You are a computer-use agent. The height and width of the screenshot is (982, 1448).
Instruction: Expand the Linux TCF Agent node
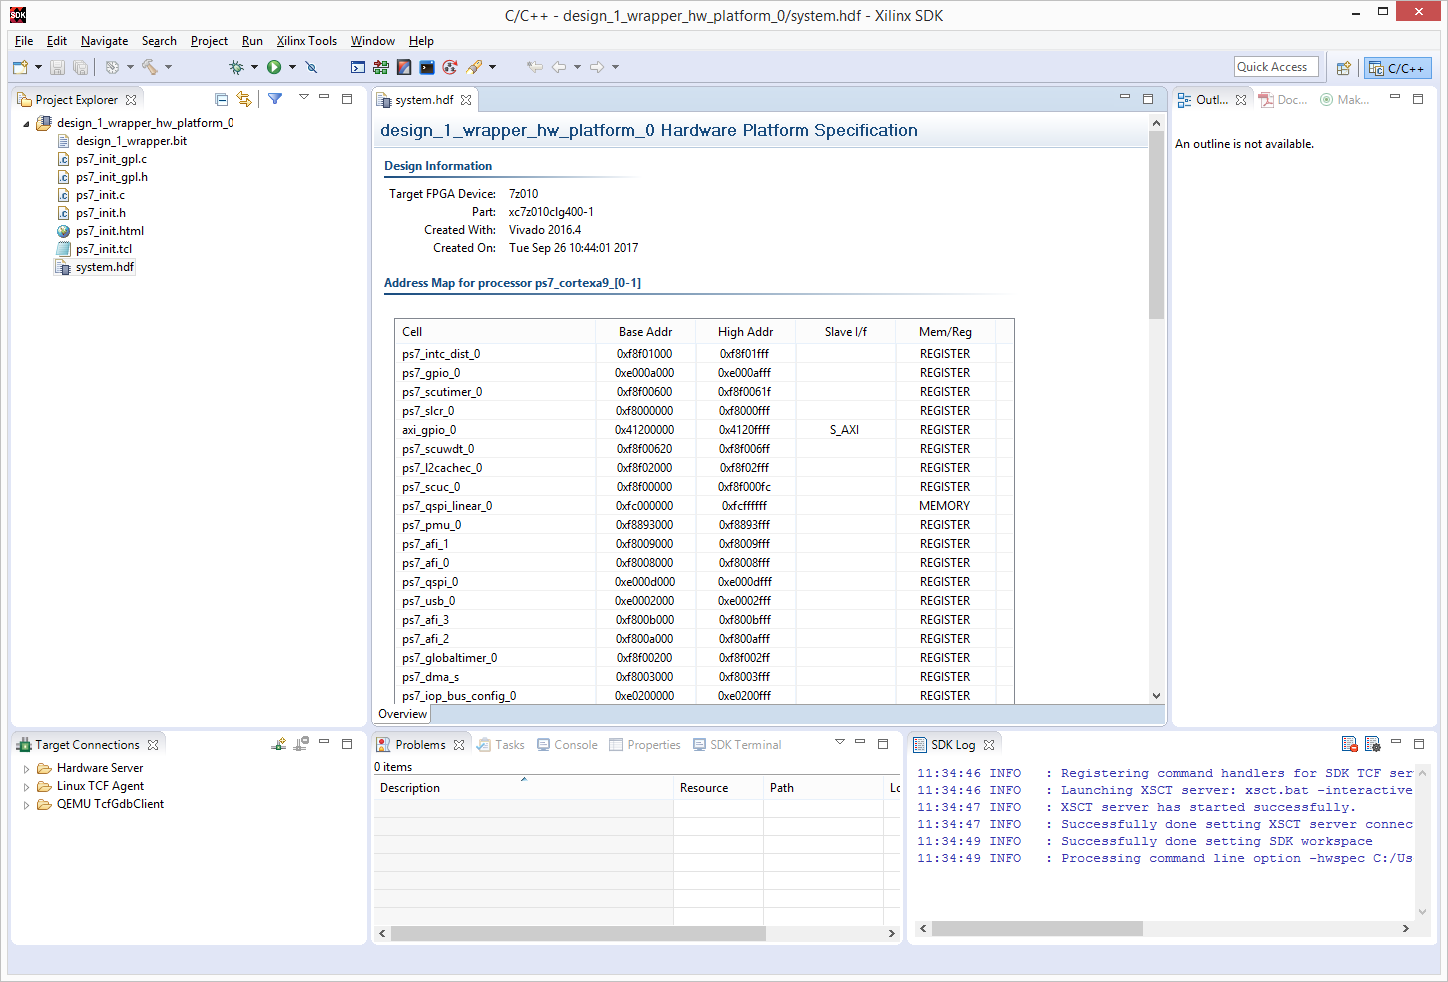pos(26,786)
